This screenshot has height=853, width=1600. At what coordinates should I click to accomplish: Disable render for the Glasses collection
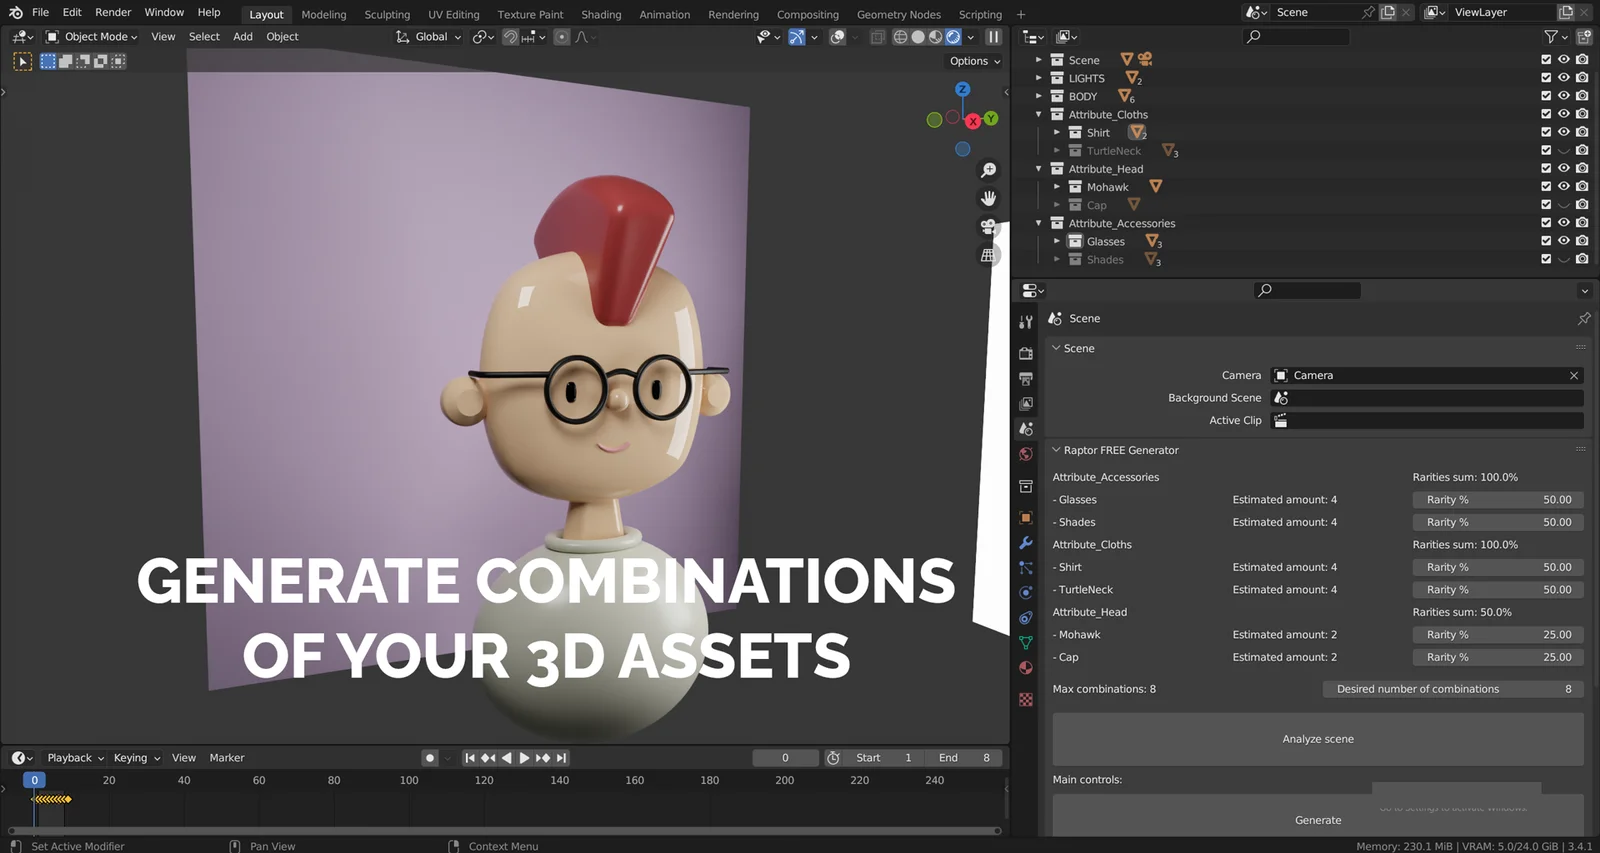[x=1582, y=241]
